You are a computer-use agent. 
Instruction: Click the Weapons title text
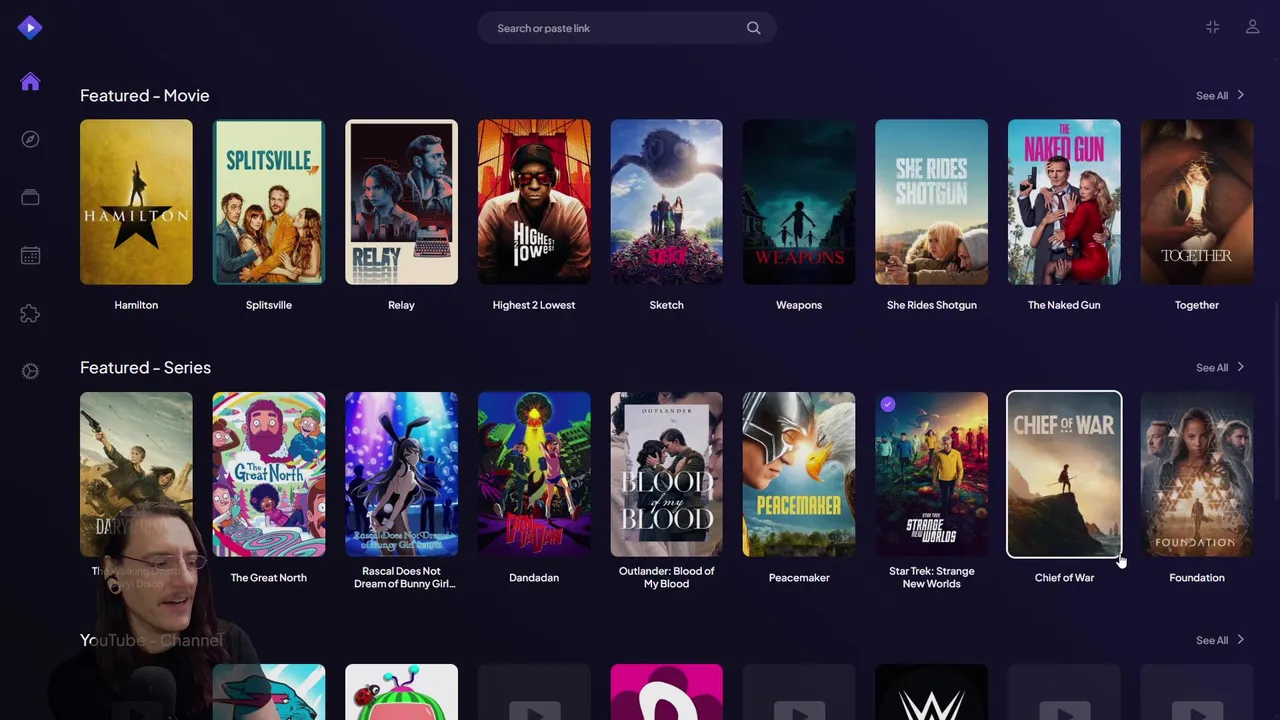click(x=799, y=305)
